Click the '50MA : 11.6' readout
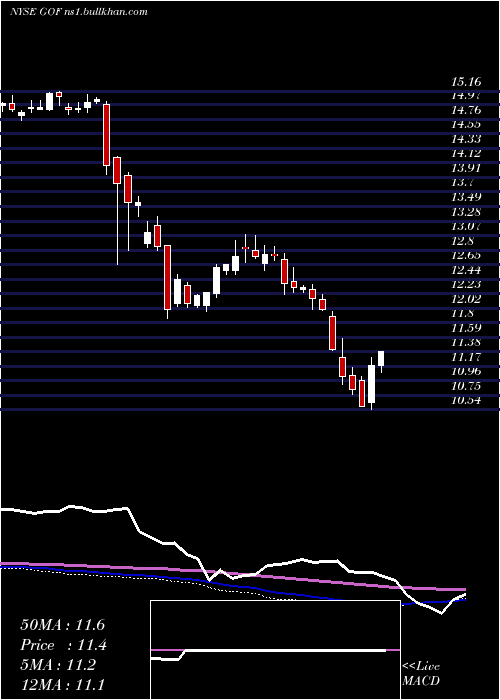Viewport: 500px width, 700px height. [62, 625]
